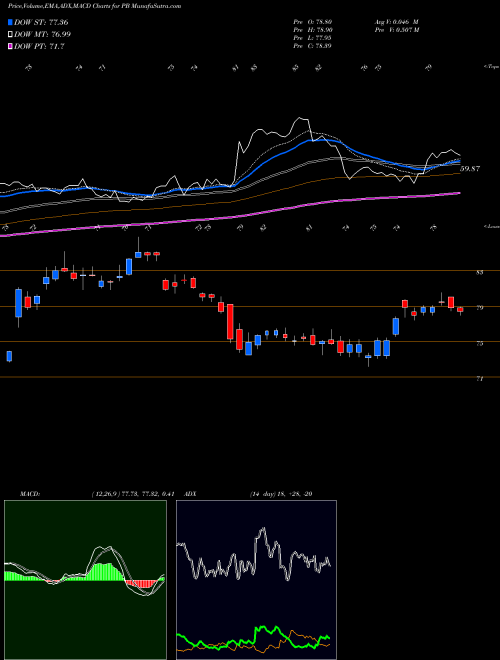Select the Pre O: 78.80 value
Image resolution: width=500 pixels, height=660 pixels.
coord(313,21)
